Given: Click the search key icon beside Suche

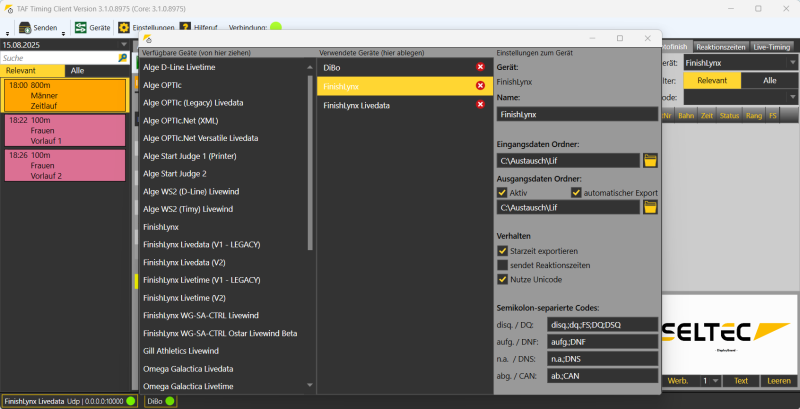Looking at the screenshot, I should tap(123, 58).
